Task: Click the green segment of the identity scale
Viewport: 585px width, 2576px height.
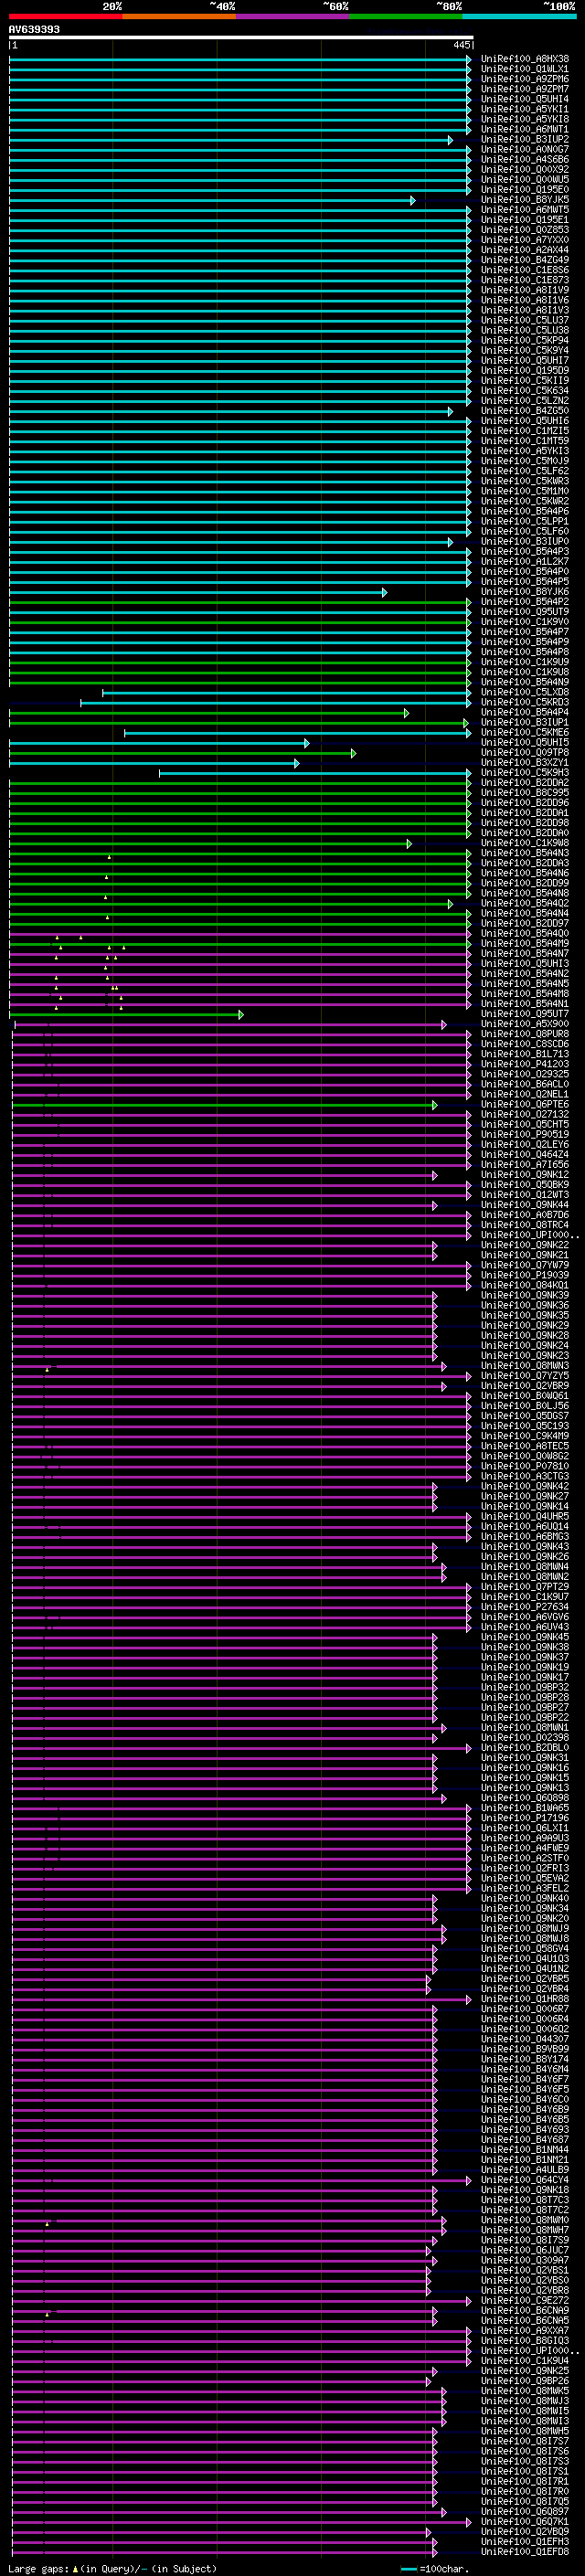Action: coord(406,16)
